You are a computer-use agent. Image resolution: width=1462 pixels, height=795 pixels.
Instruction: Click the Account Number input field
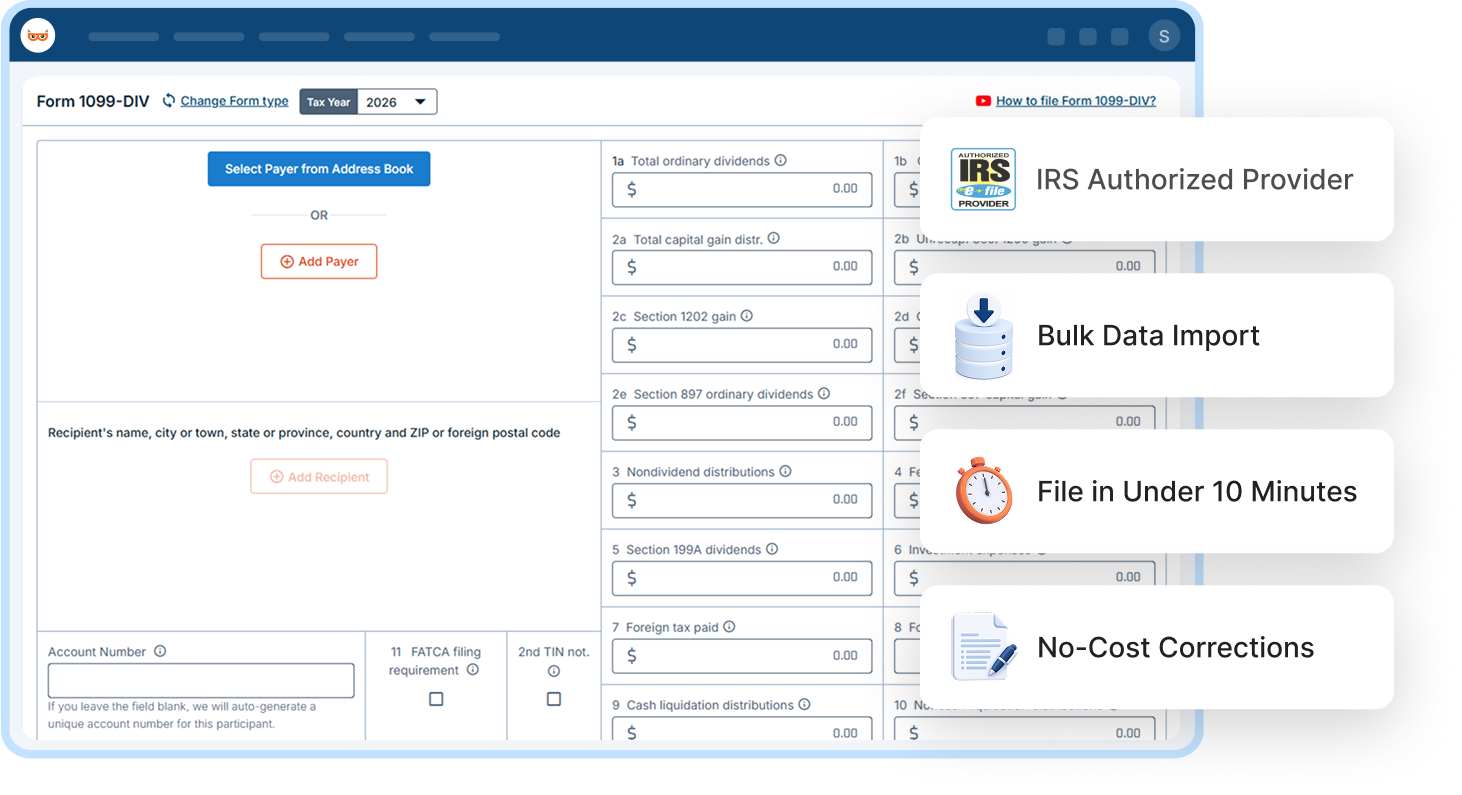[x=201, y=680]
